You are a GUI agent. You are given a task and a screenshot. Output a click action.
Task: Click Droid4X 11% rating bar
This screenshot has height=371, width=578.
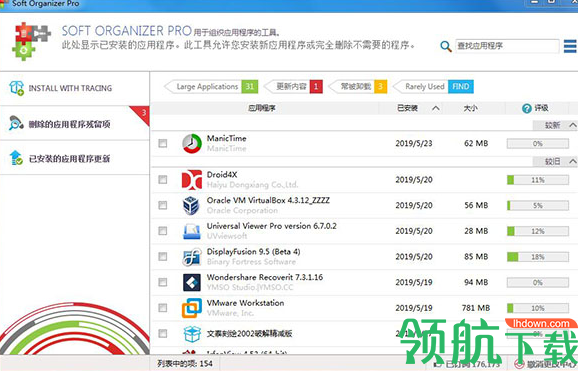538,180
